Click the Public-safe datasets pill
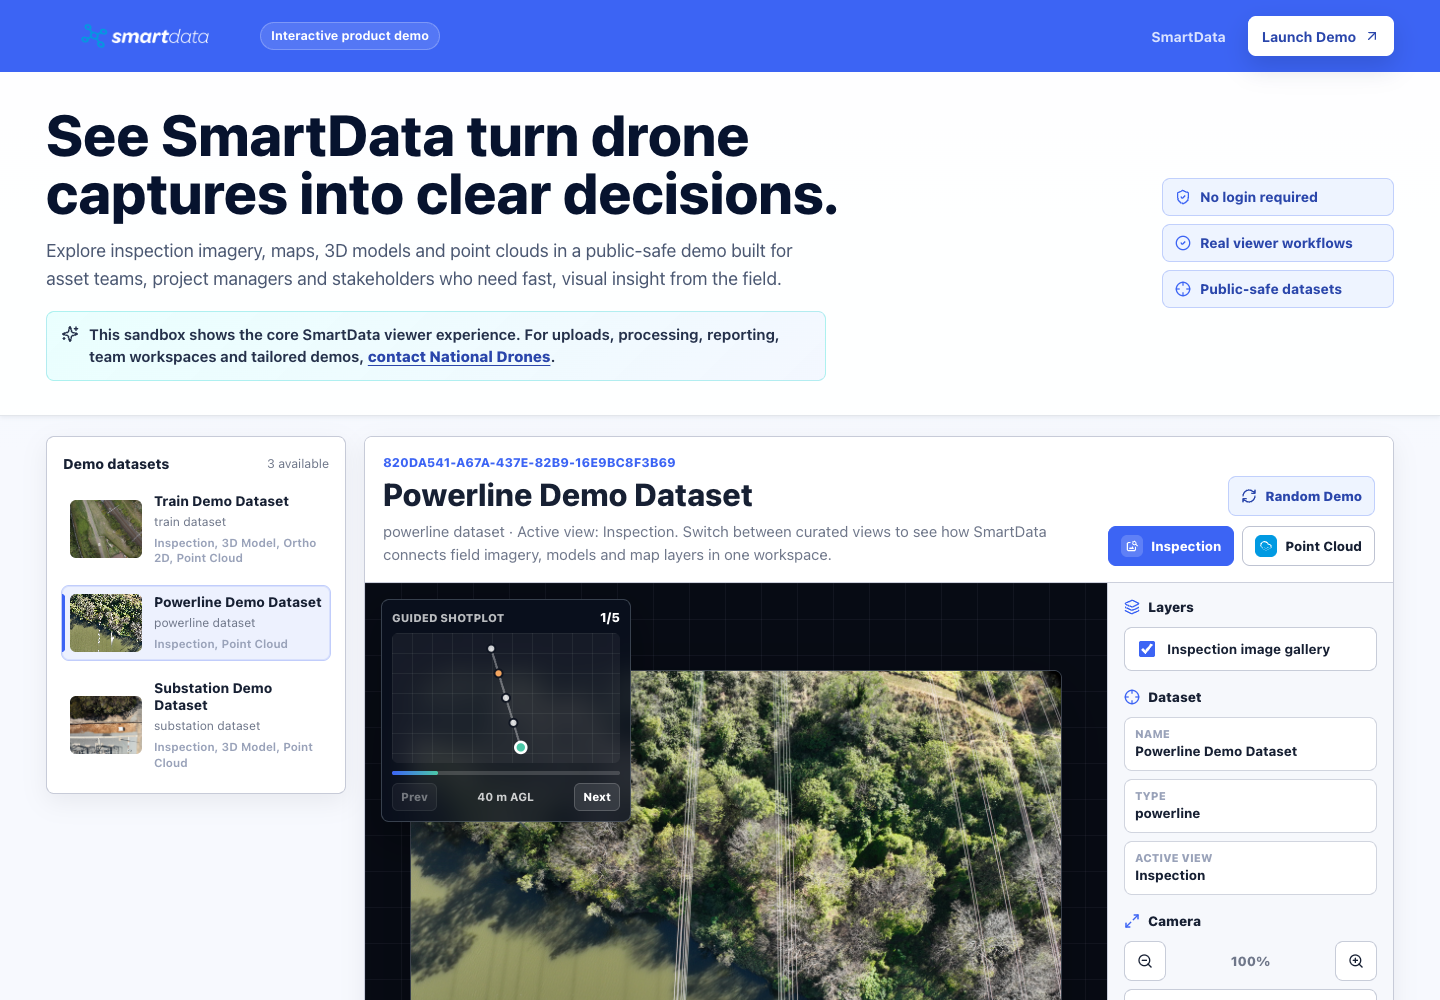1440x1000 pixels. coord(1278,289)
